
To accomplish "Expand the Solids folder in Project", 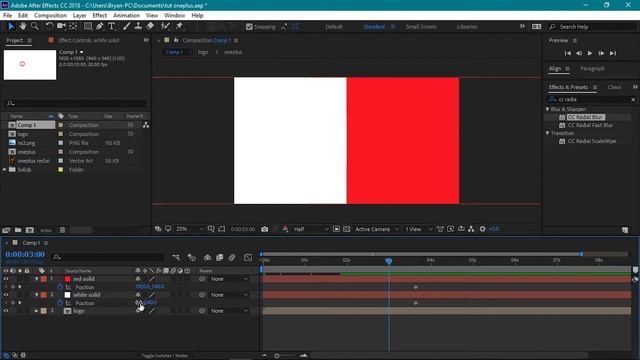I will click(x=5, y=169).
